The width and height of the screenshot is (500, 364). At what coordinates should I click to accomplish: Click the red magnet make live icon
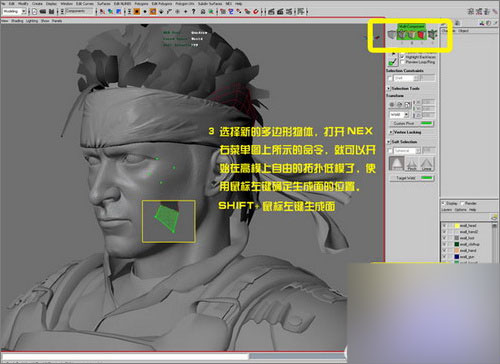[256, 11]
